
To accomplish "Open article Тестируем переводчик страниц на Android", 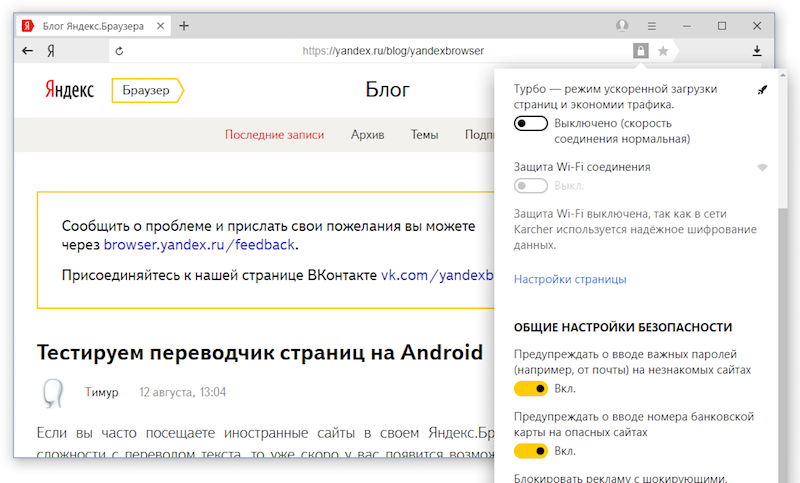I will tap(260, 352).
